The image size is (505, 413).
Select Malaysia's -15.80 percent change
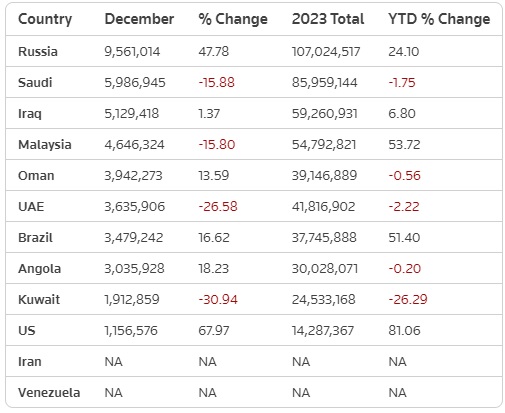[x=217, y=145]
